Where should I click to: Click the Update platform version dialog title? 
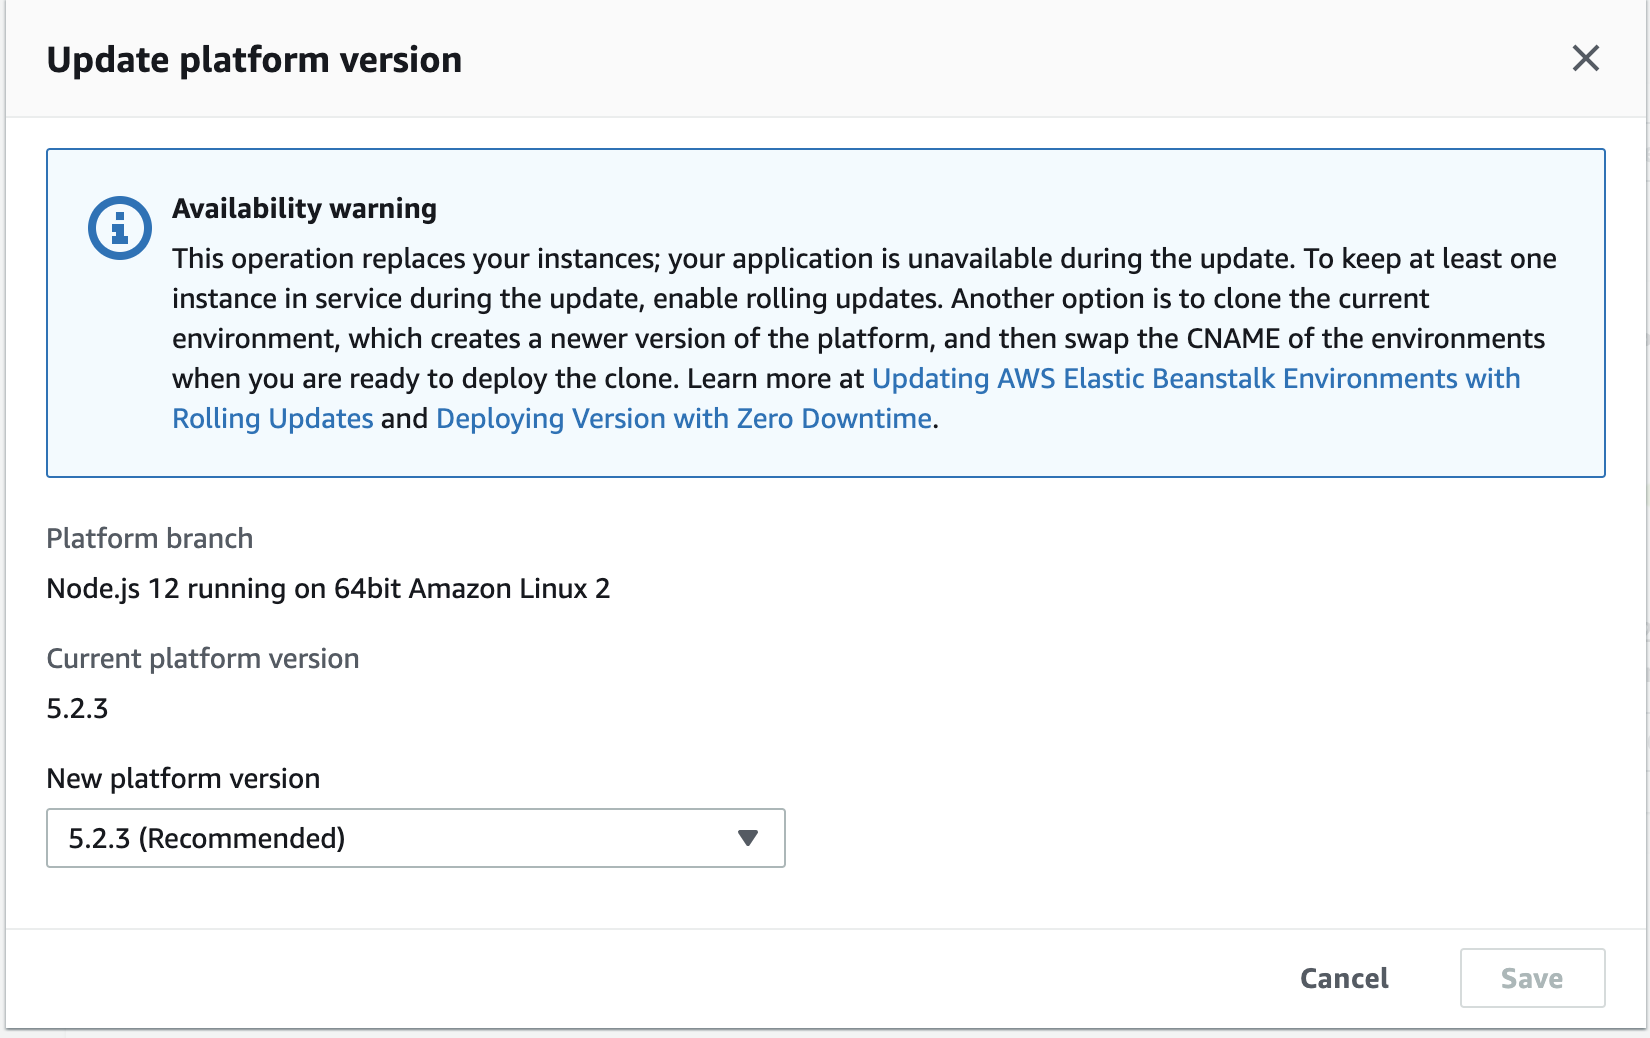pos(254,59)
